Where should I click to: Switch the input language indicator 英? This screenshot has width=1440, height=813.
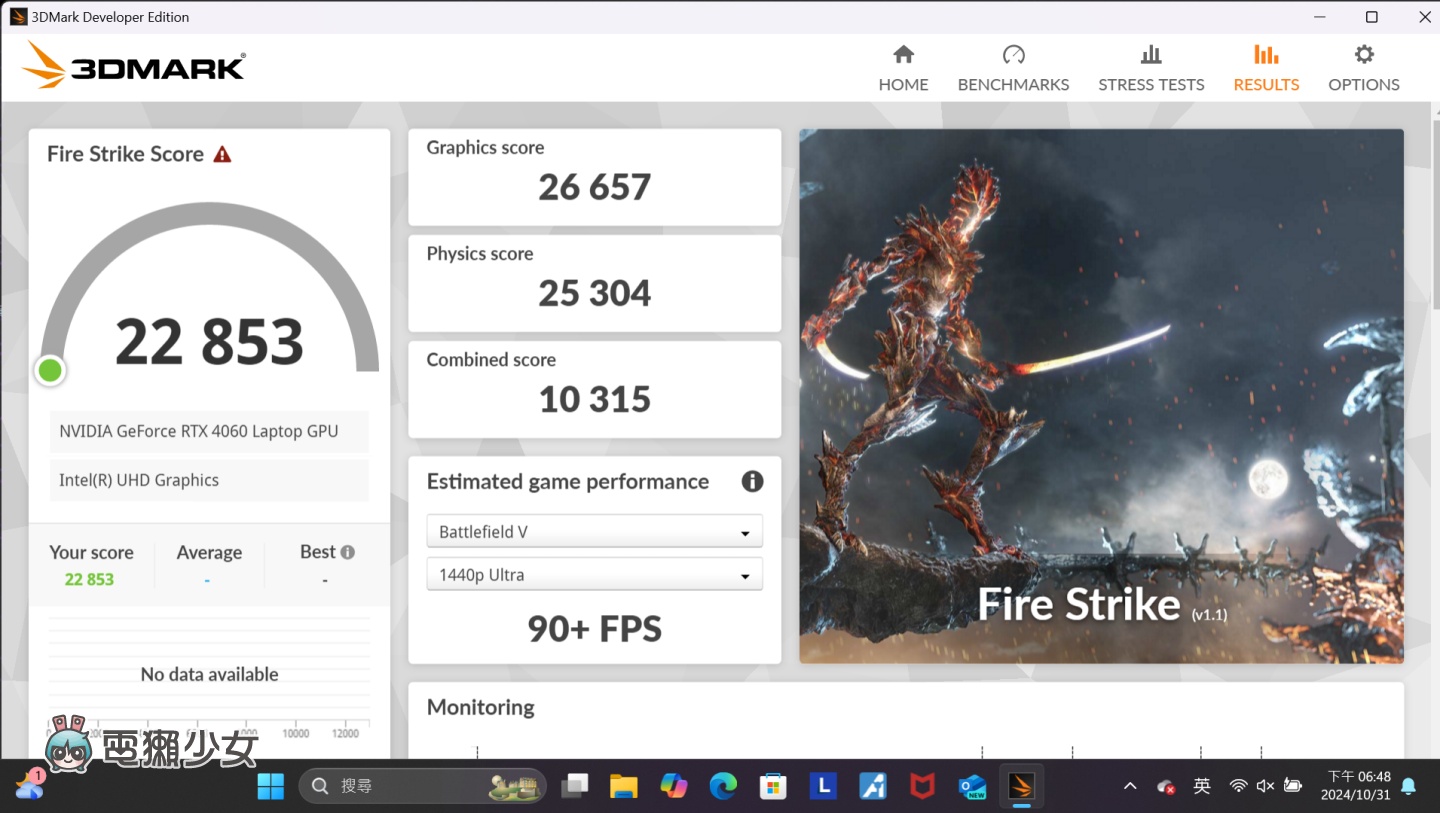pyautogui.click(x=1202, y=786)
